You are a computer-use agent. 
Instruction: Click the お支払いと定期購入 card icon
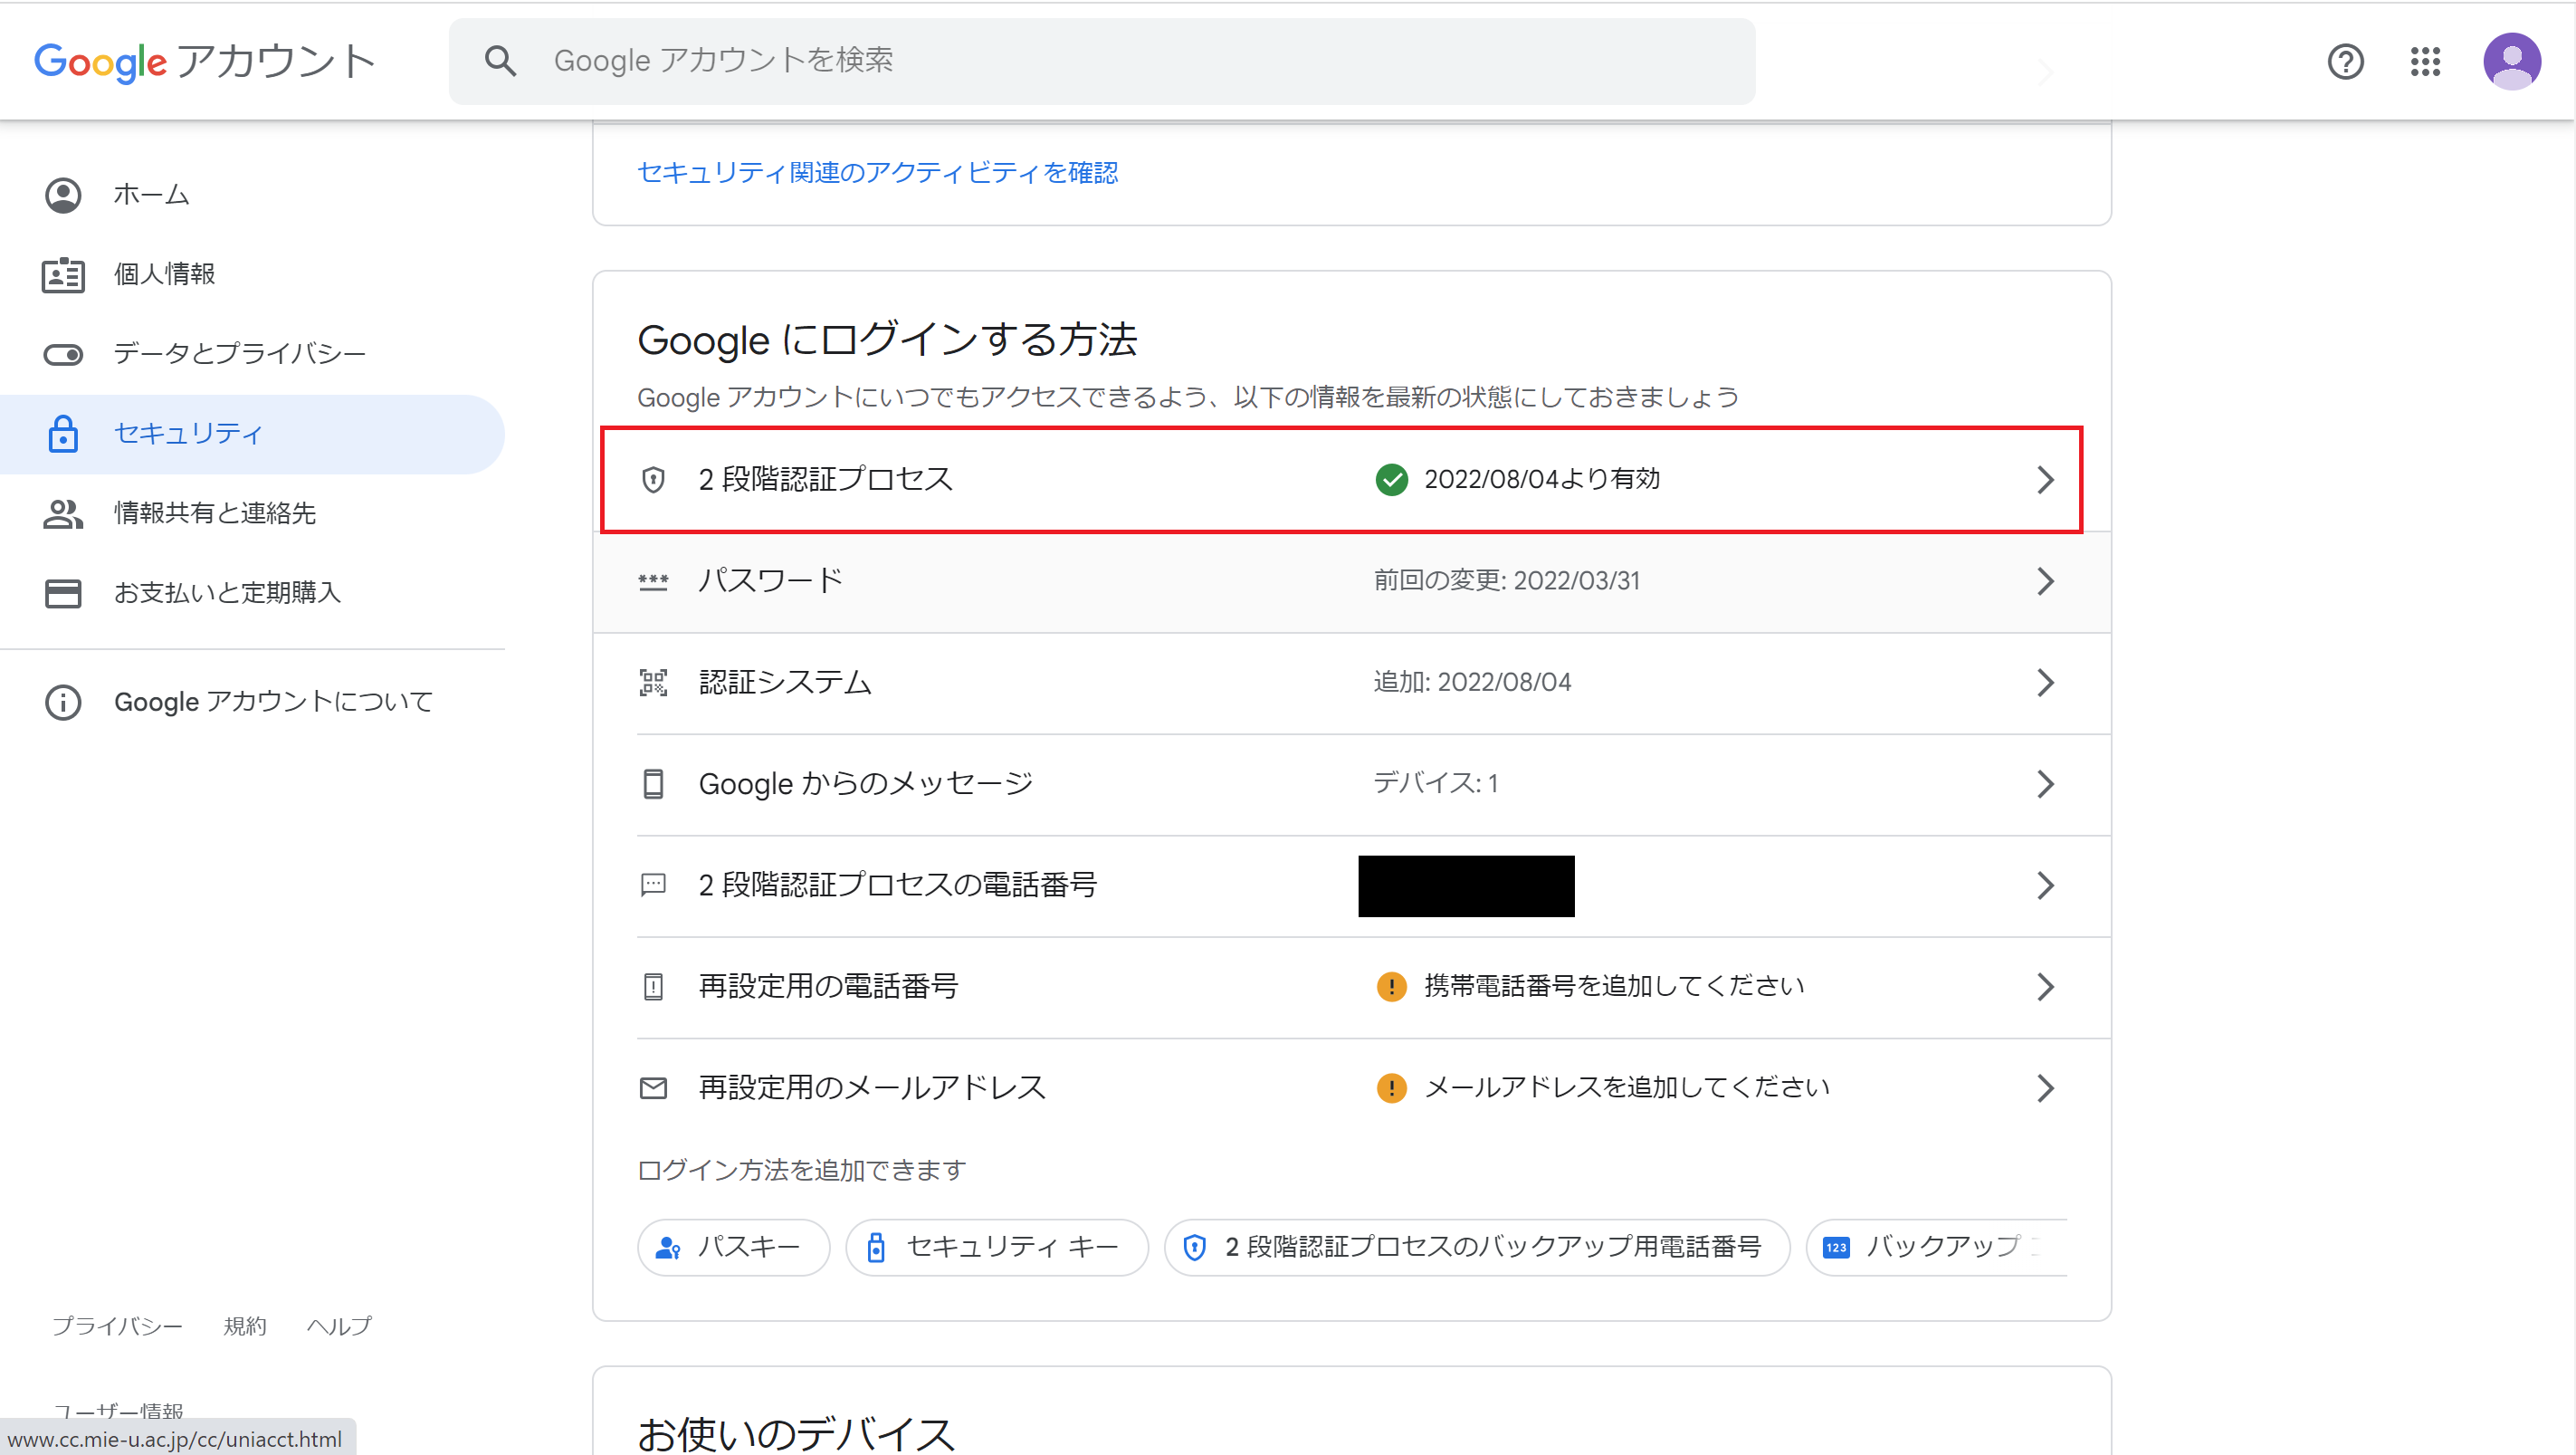pos(63,593)
